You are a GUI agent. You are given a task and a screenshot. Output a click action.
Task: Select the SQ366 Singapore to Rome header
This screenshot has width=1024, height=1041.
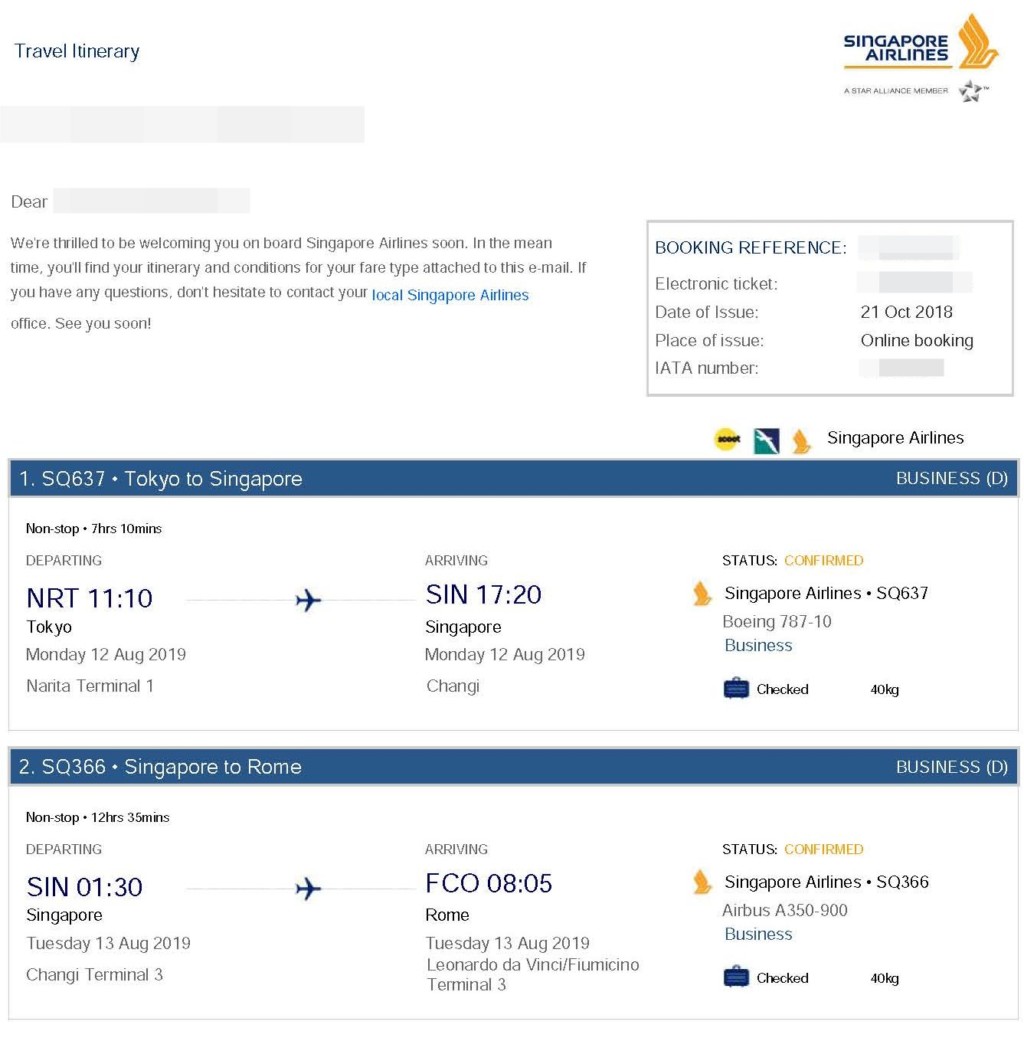[x=161, y=767]
